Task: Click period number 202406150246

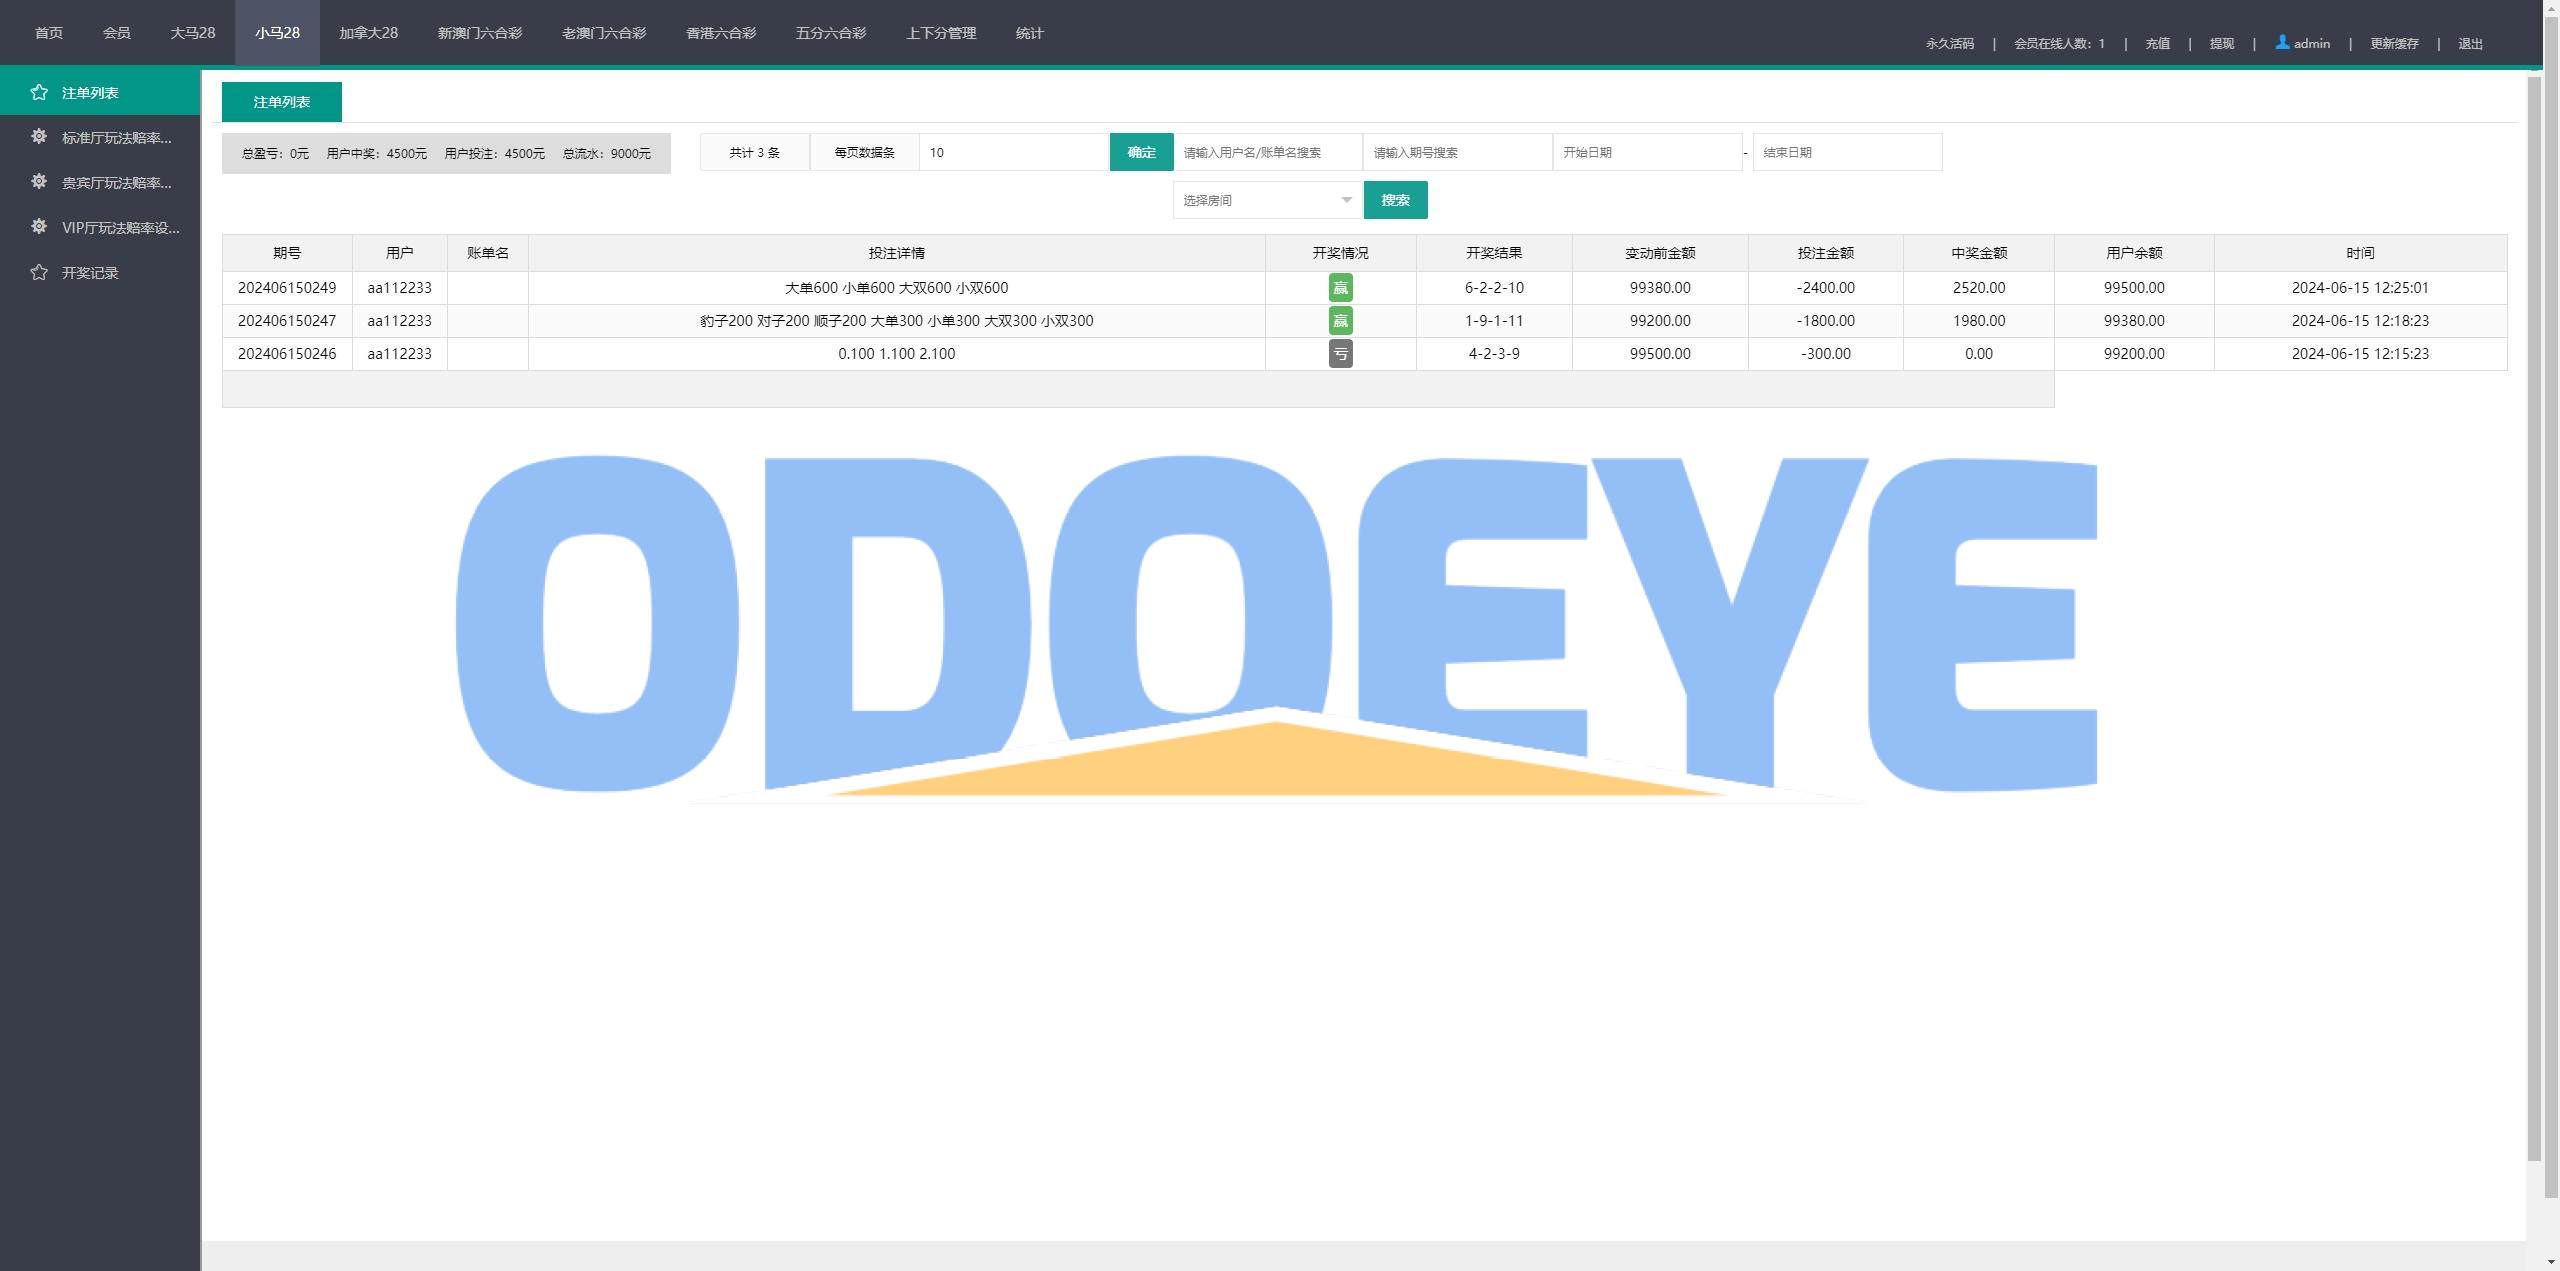Action: 287,354
